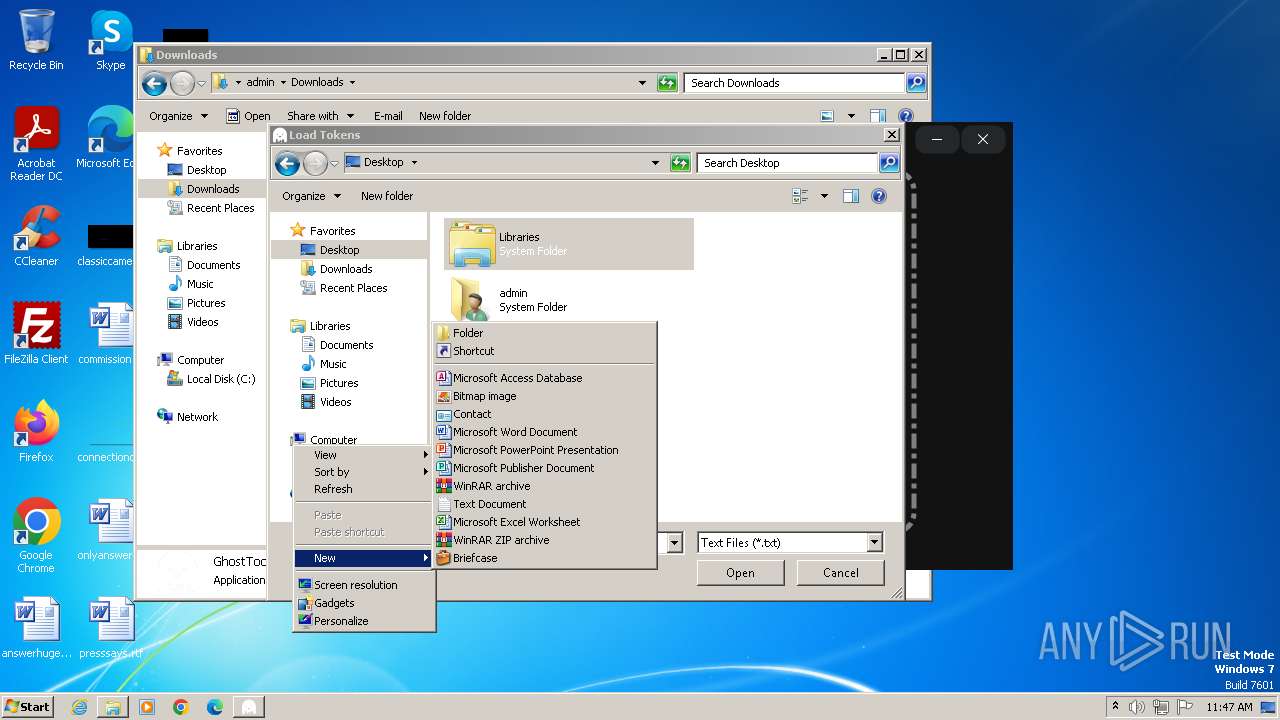Create a new WinRAR ZIP archive
This screenshot has height=720, width=1280.
[x=545, y=540]
